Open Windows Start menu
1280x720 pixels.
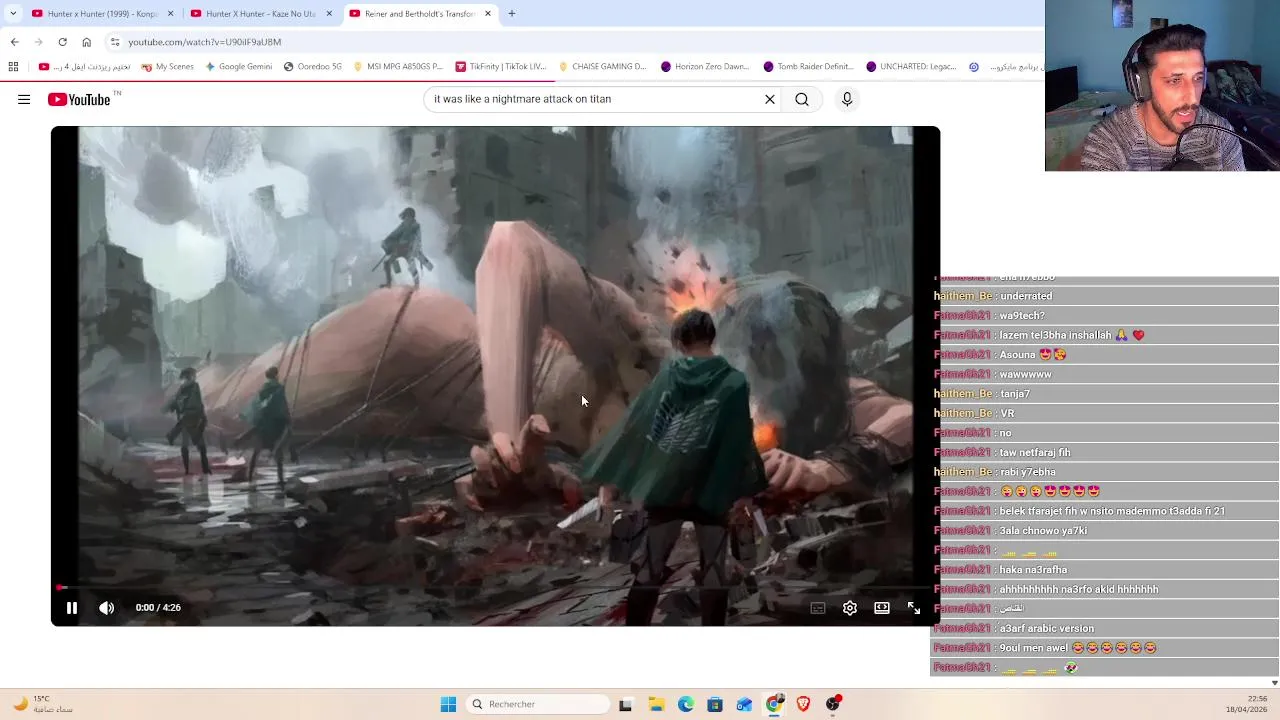coord(448,704)
